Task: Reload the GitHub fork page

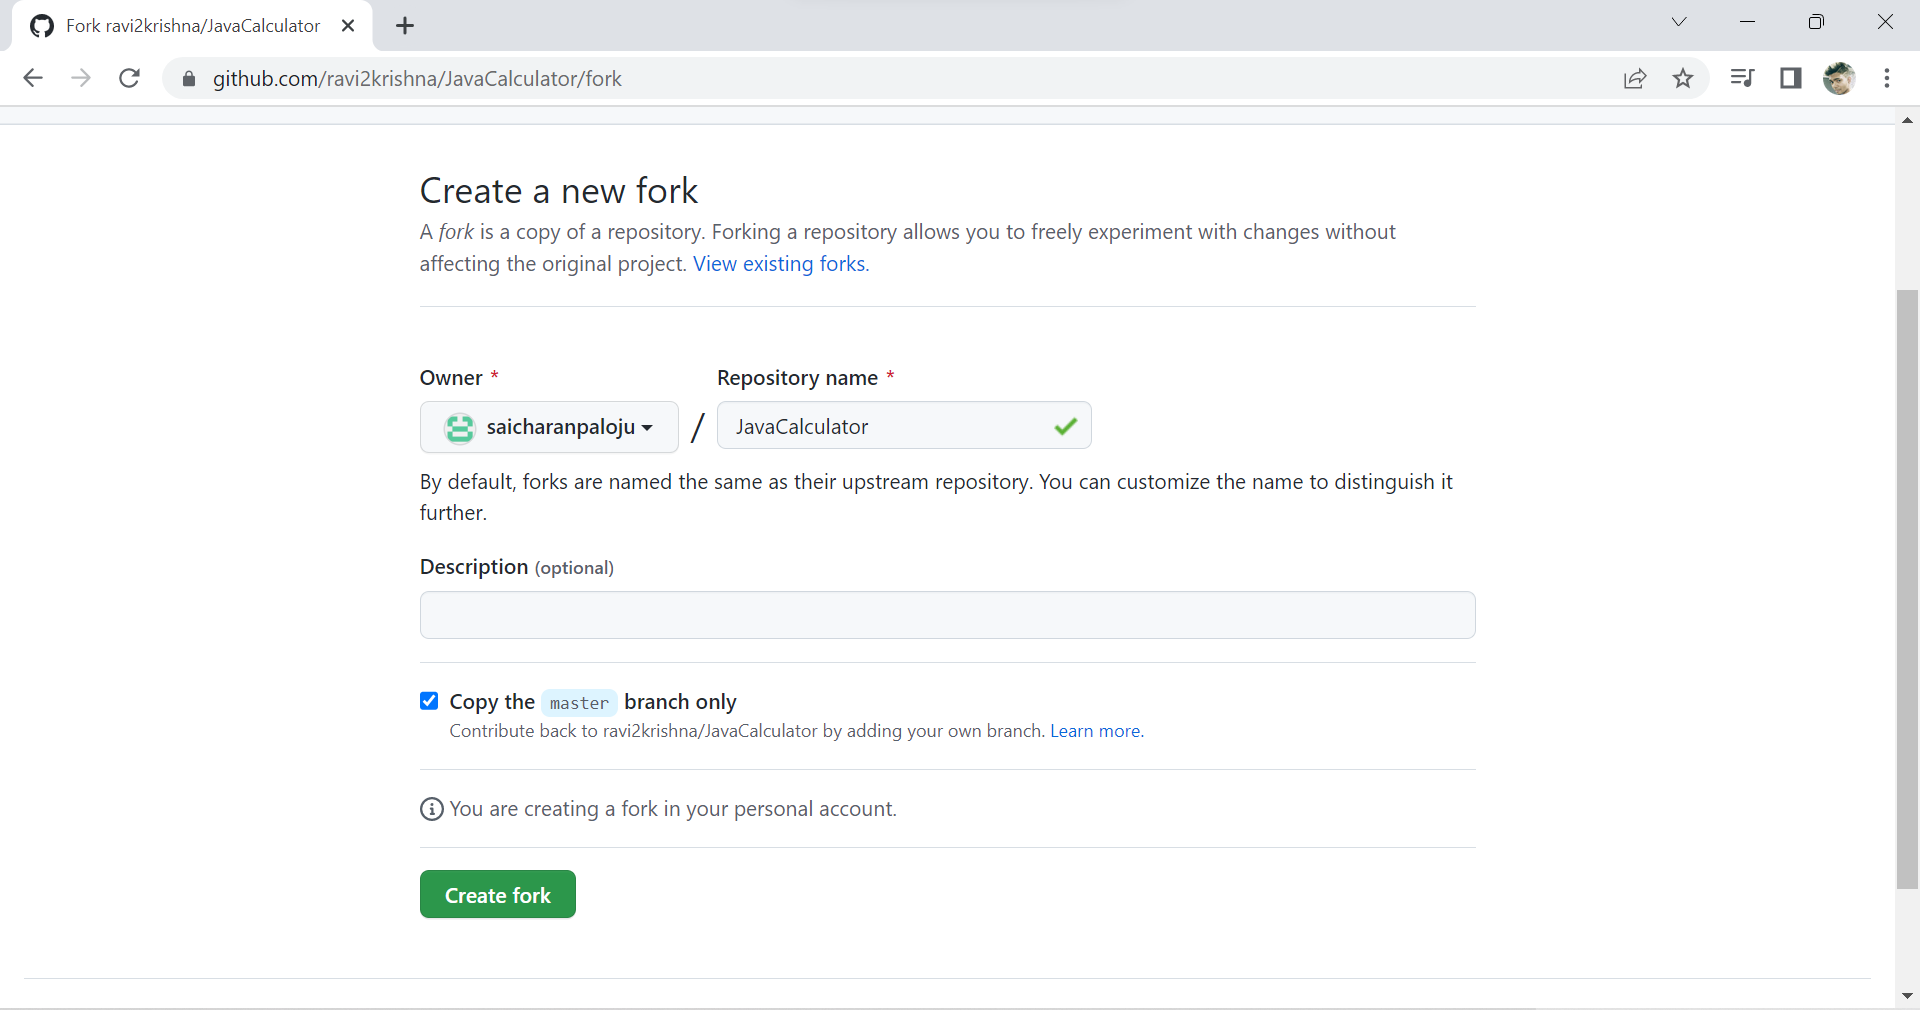Action: click(x=129, y=78)
